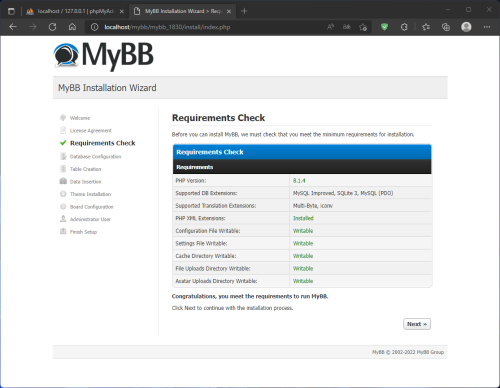Image resolution: width=500 pixels, height=388 pixels.
Task: Open the Favorites list
Action: pos(426,27)
